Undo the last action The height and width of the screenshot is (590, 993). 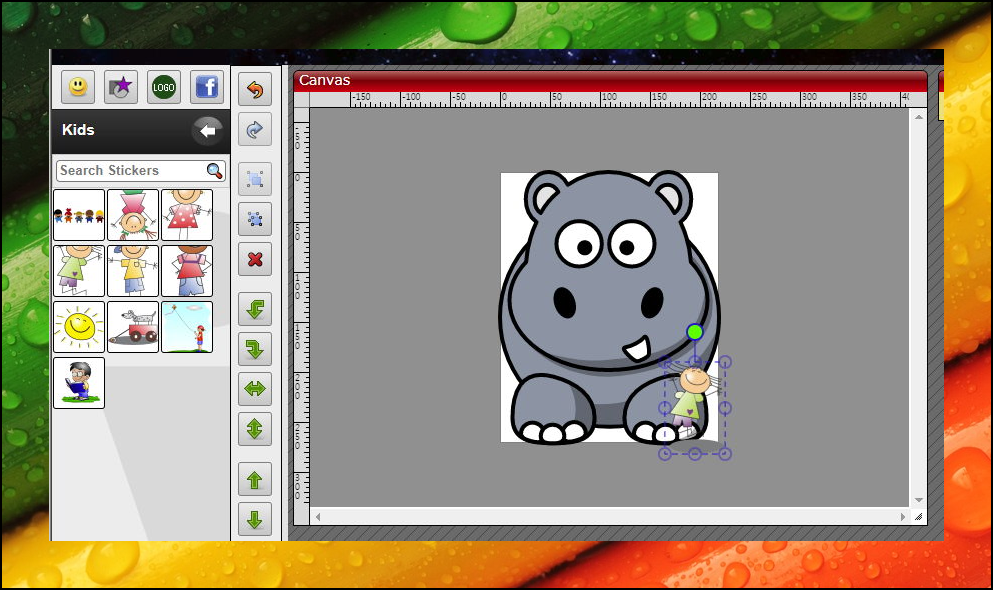(x=255, y=89)
